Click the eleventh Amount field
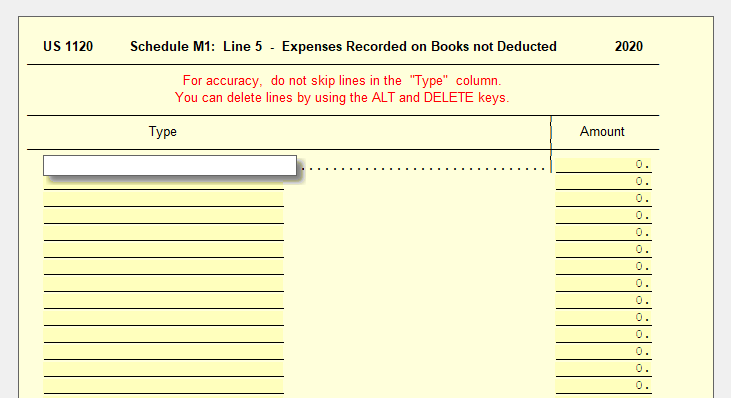 [604, 336]
